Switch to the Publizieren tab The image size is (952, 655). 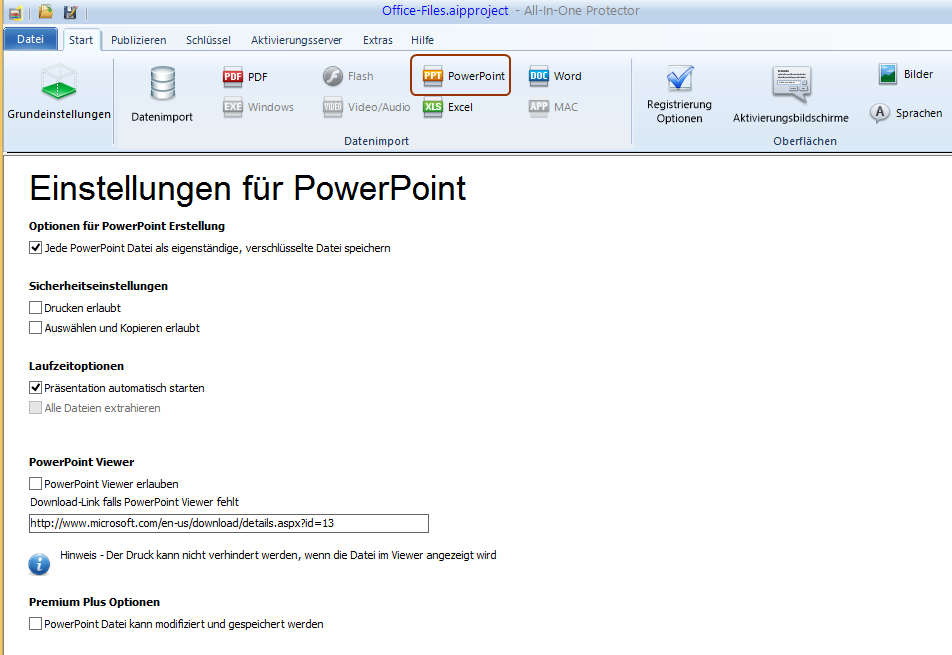coord(139,40)
